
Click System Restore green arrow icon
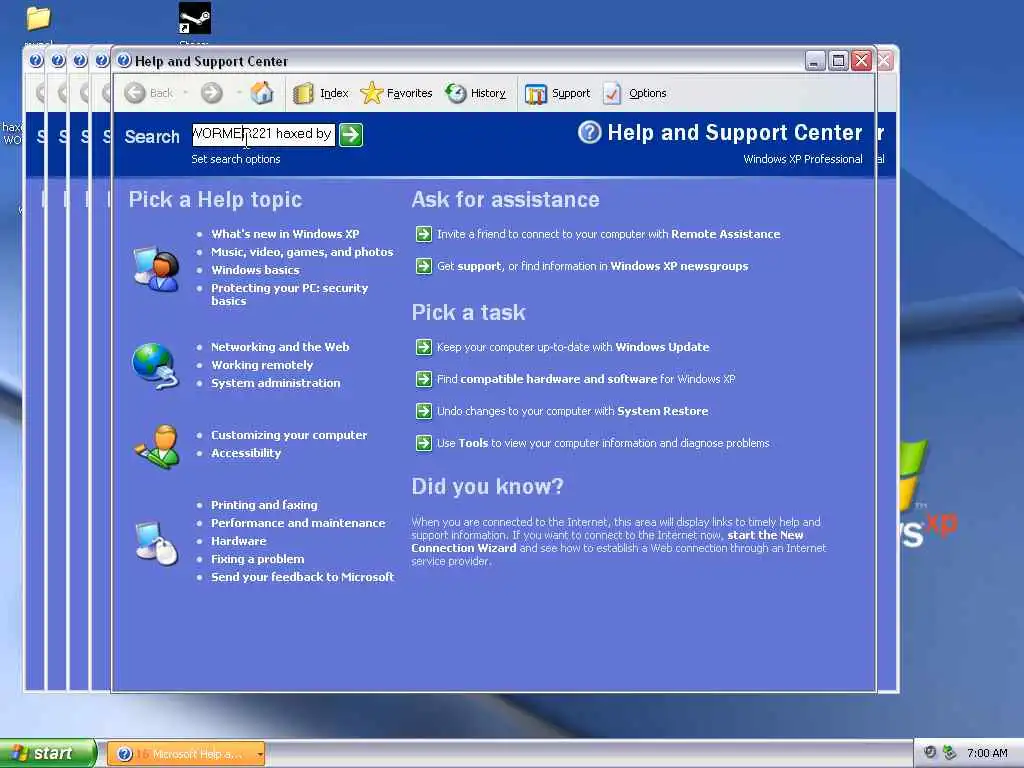[x=424, y=411]
